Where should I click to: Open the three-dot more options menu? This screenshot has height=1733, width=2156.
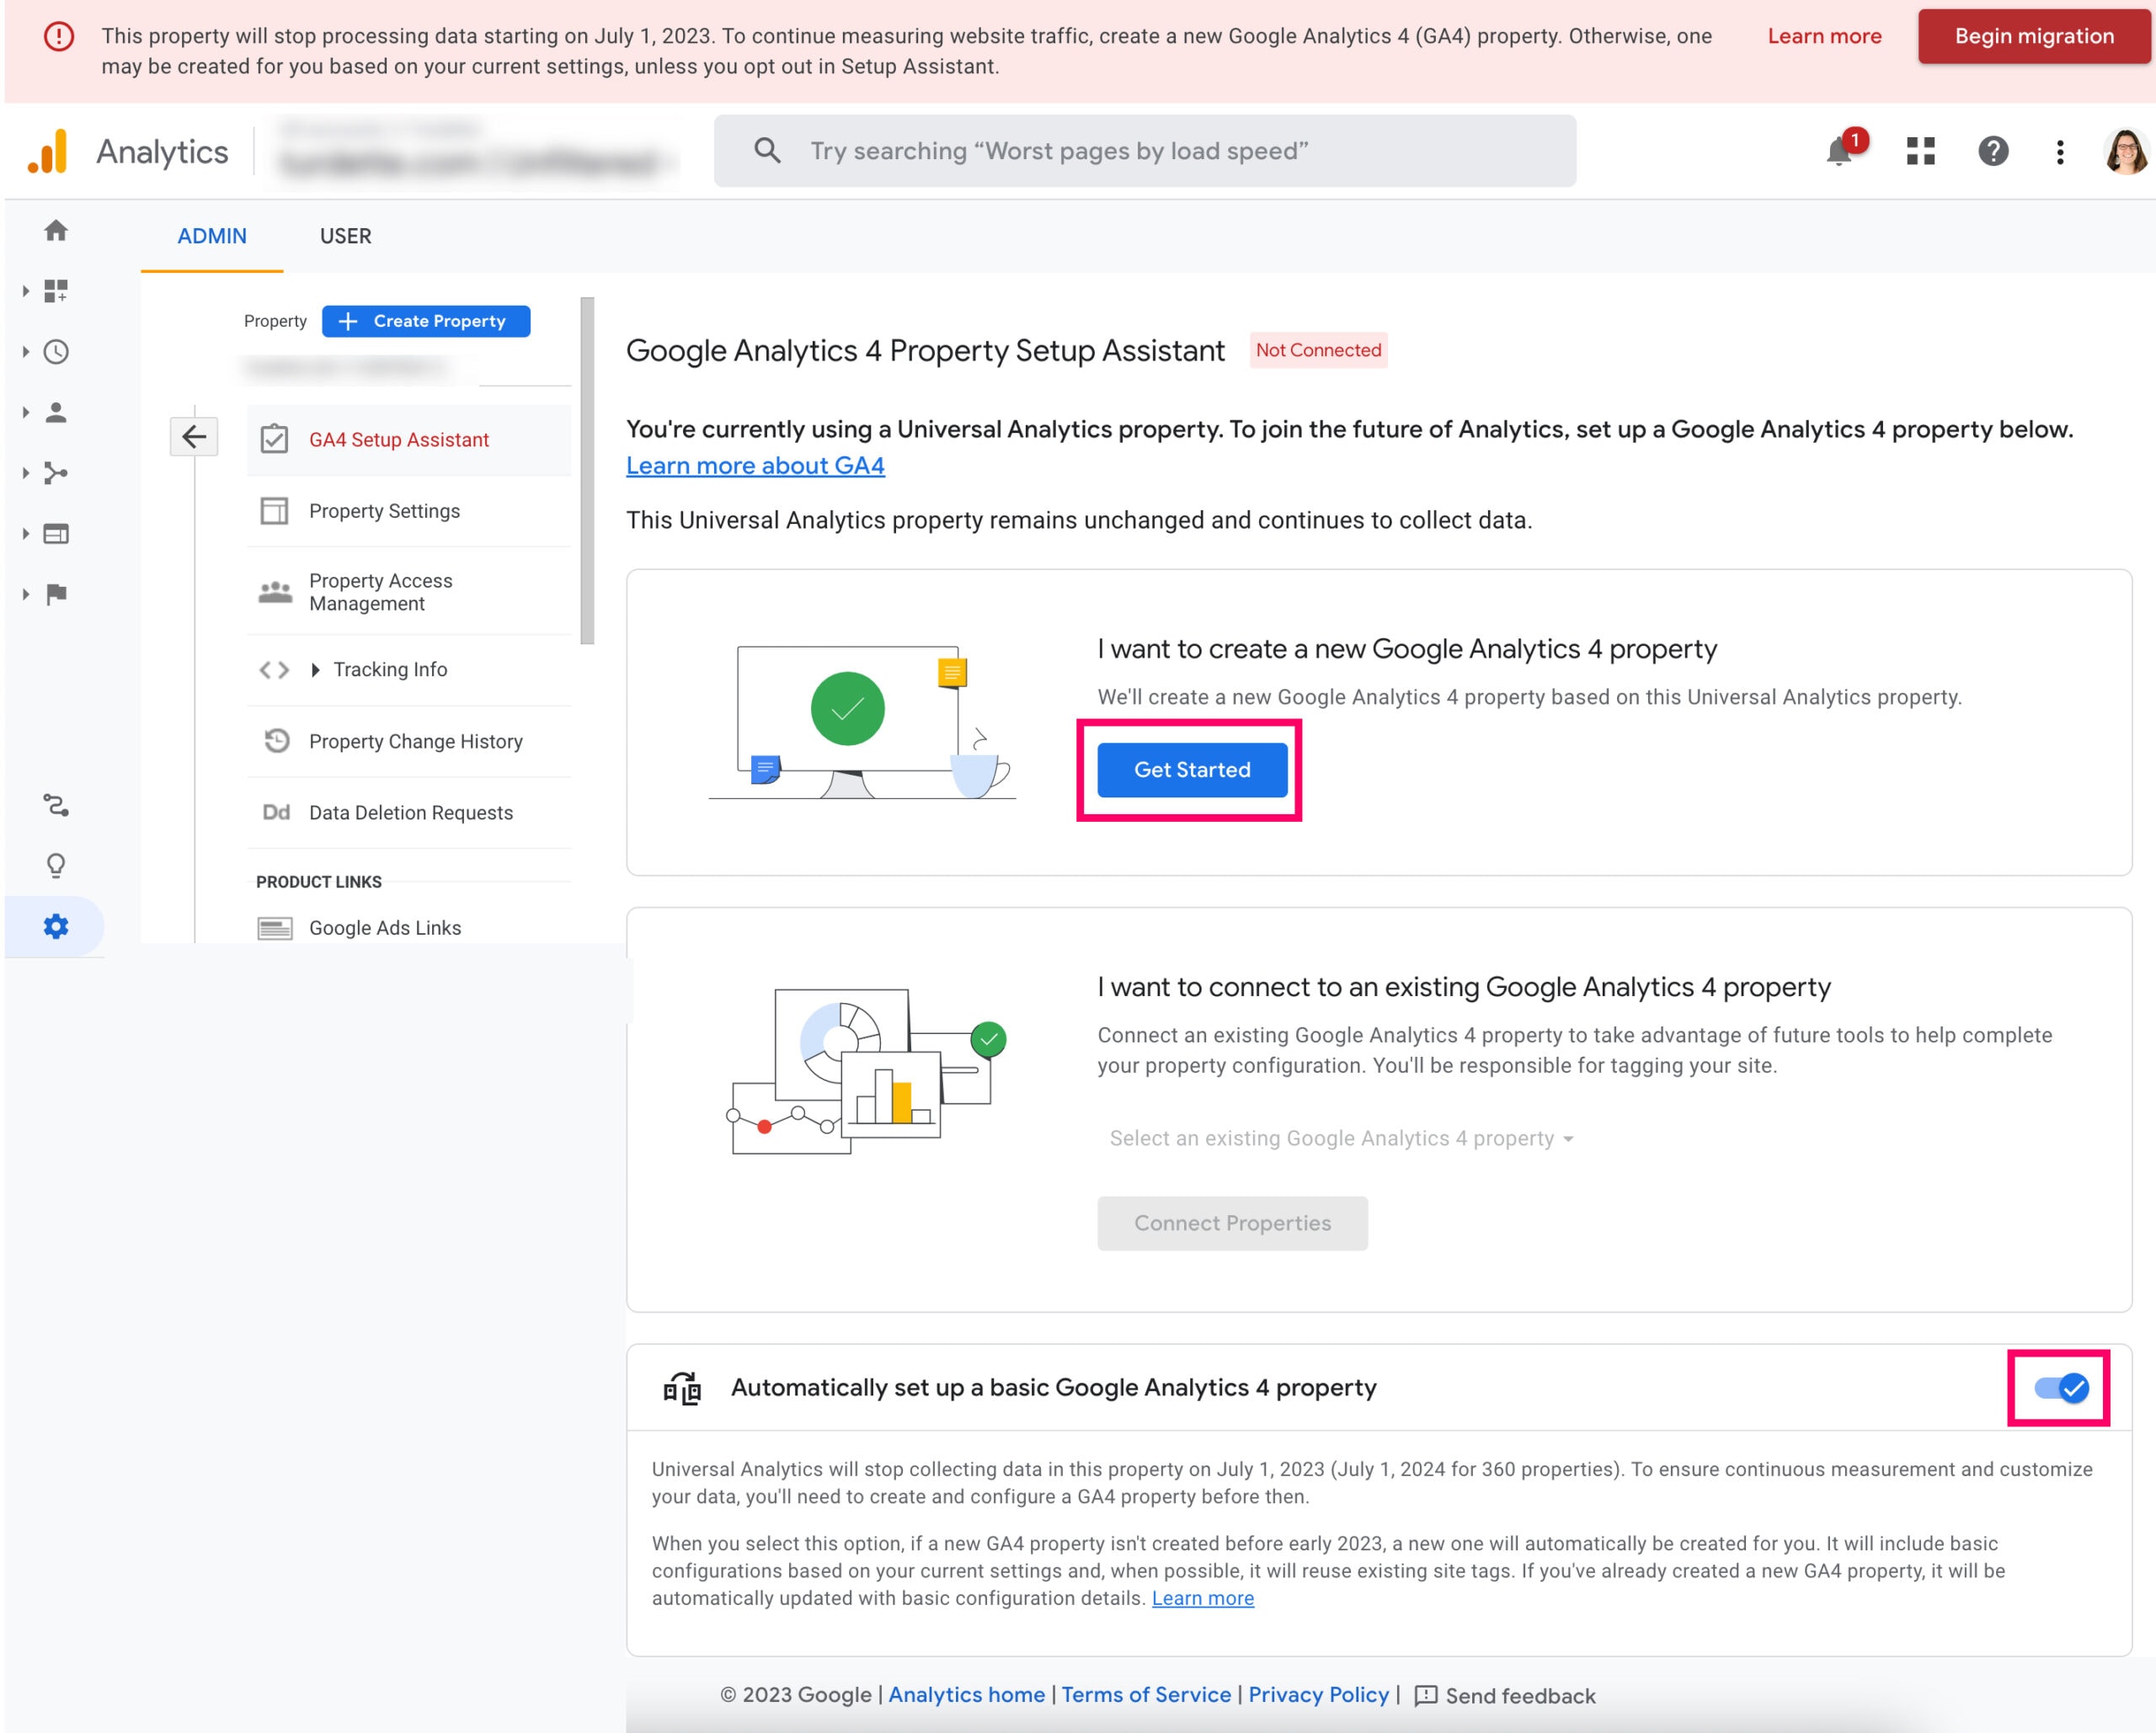(2060, 152)
